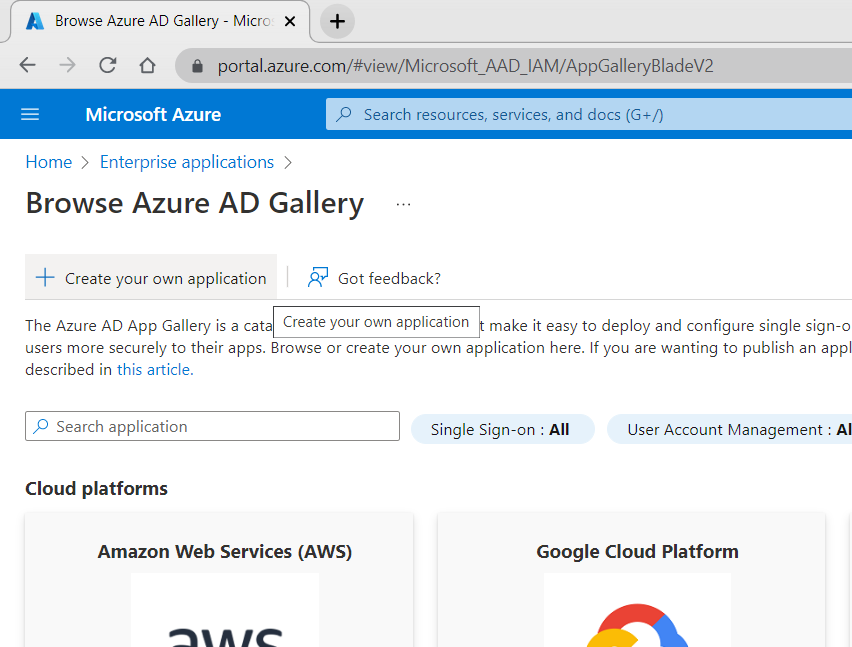Click the Cloud platforms heading
This screenshot has width=852, height=647.
(96, 488)
